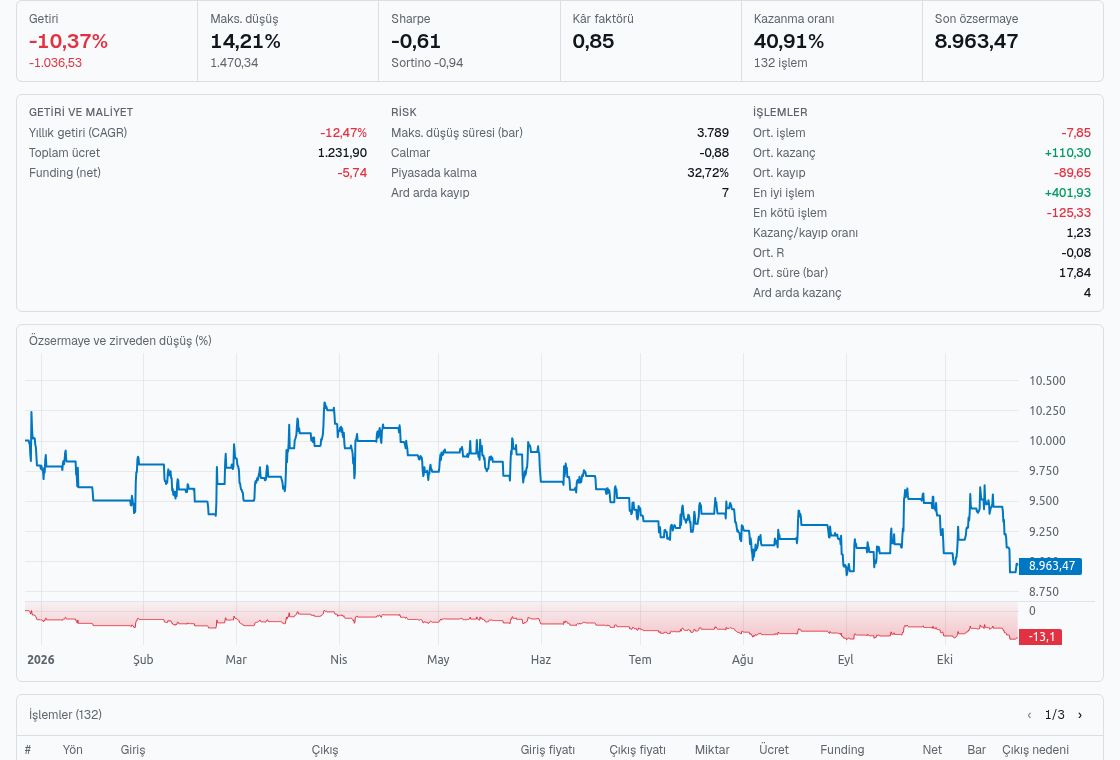The height and width of the screenshot is (760, 1120).
Task: Click the -12,47% CAGR value
Action: (x=344, y=133)
